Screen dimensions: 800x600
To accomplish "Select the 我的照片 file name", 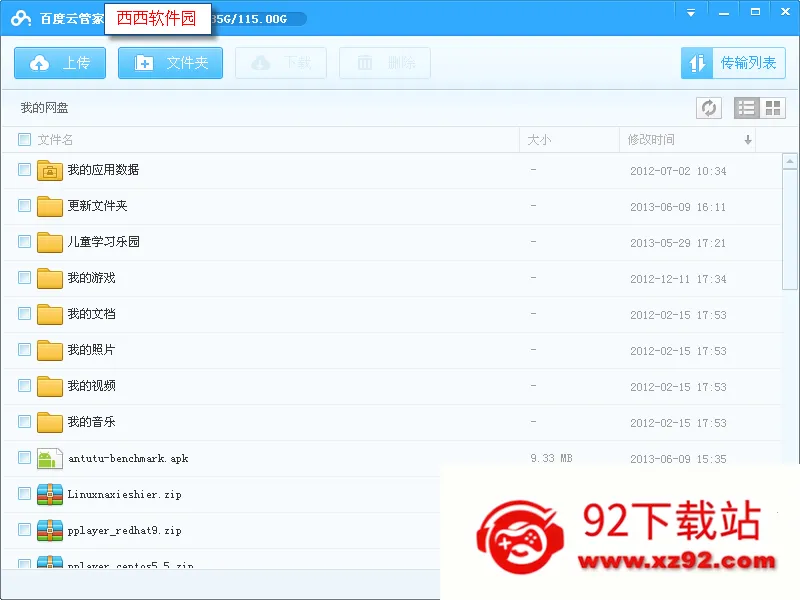I will (91, 349).
